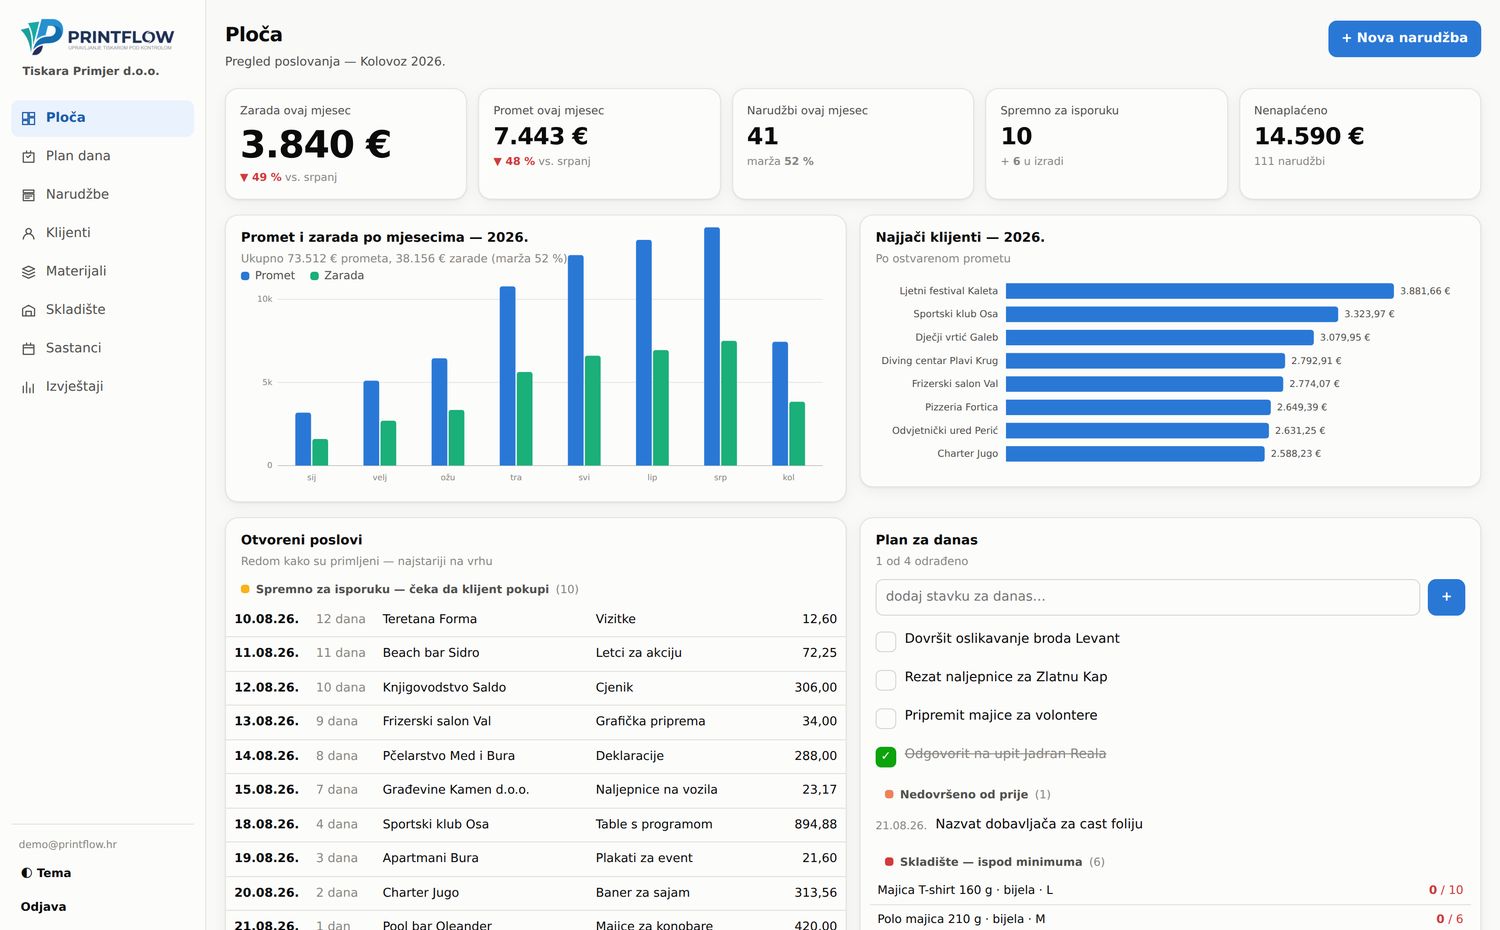Click Odjava to log out

tap(43, 907)
